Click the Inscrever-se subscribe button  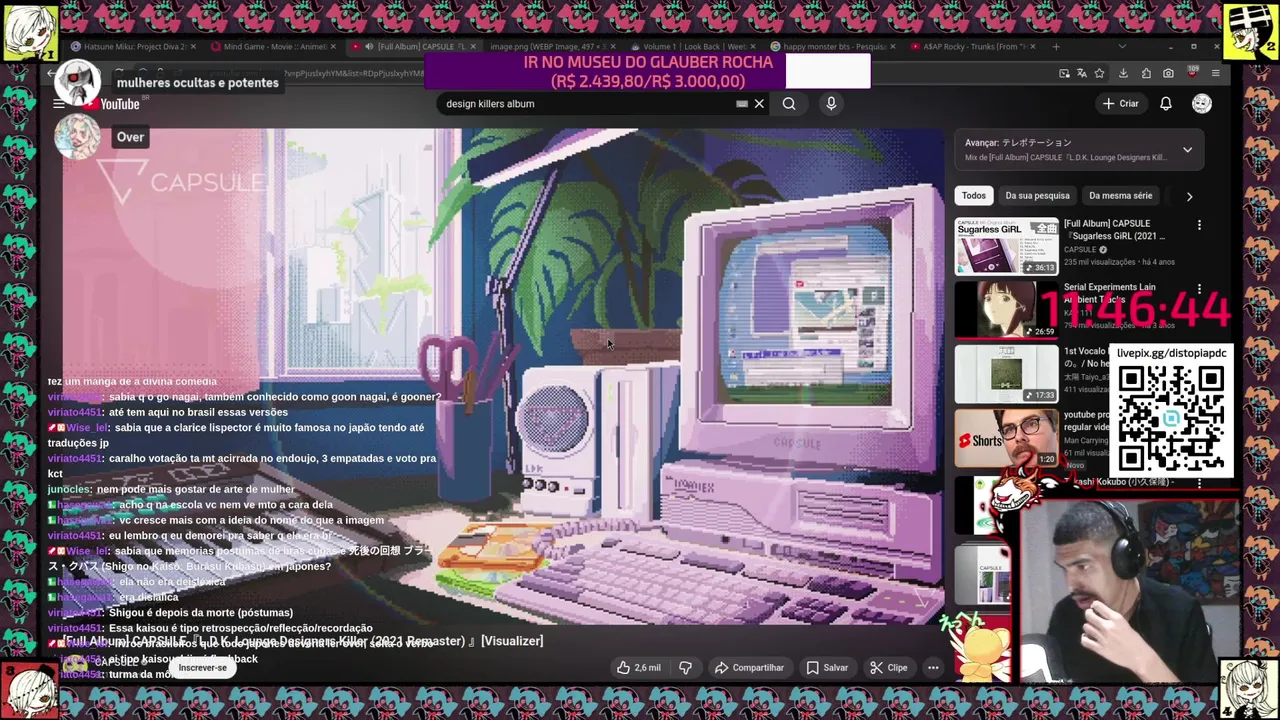[203, 667]
